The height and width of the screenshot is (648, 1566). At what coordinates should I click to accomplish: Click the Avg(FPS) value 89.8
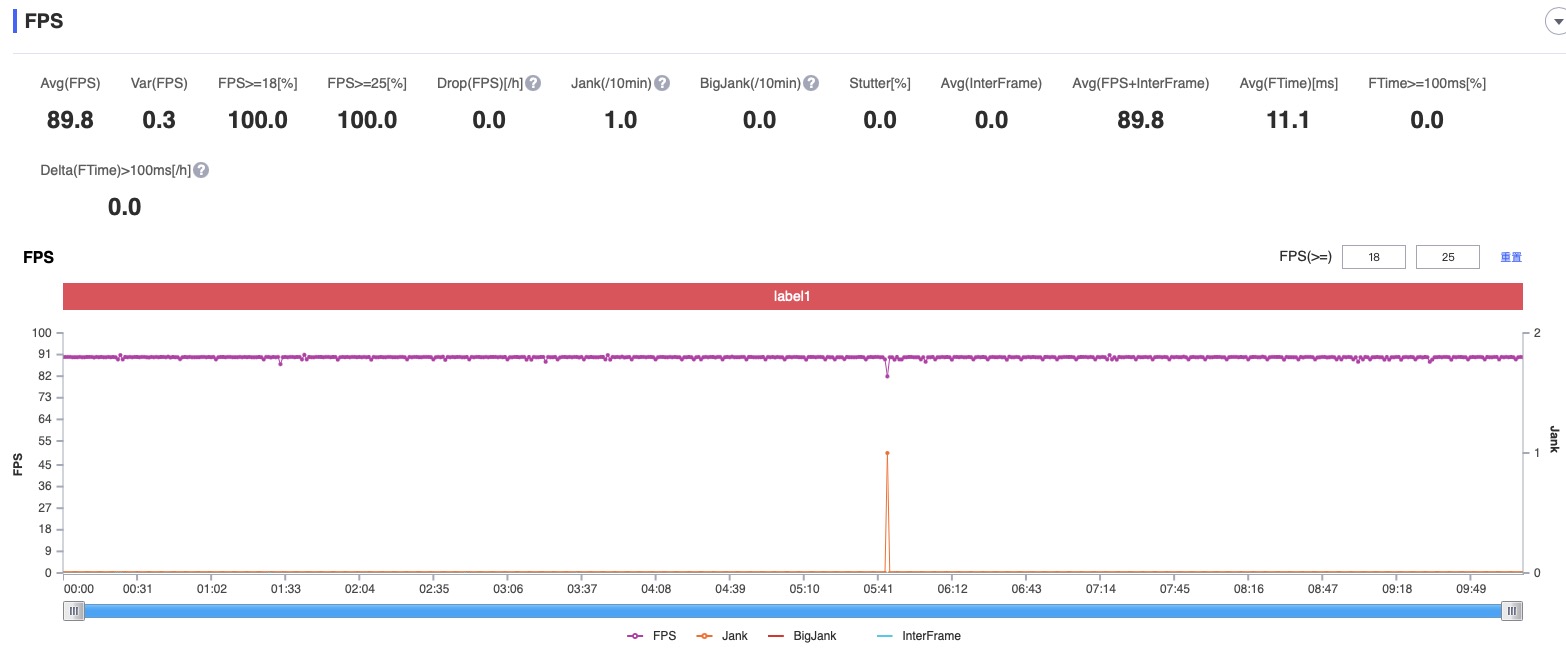(x=70, y=120)
